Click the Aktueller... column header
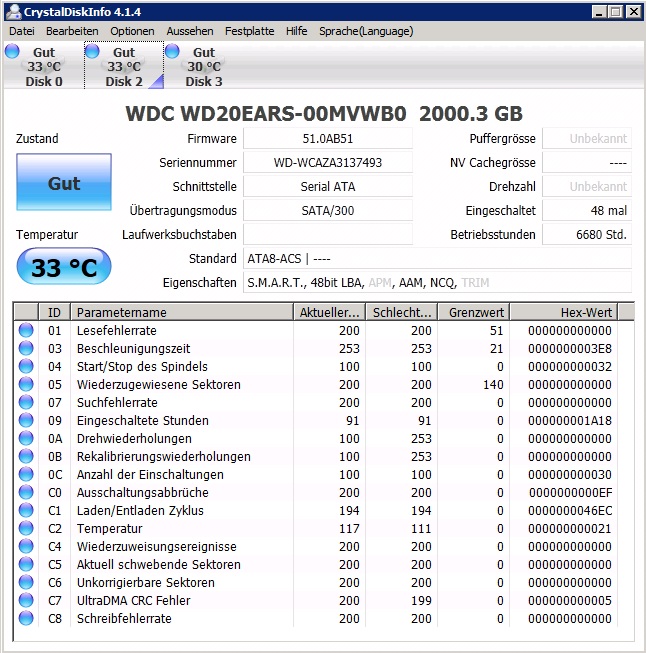 click(329, 312)
